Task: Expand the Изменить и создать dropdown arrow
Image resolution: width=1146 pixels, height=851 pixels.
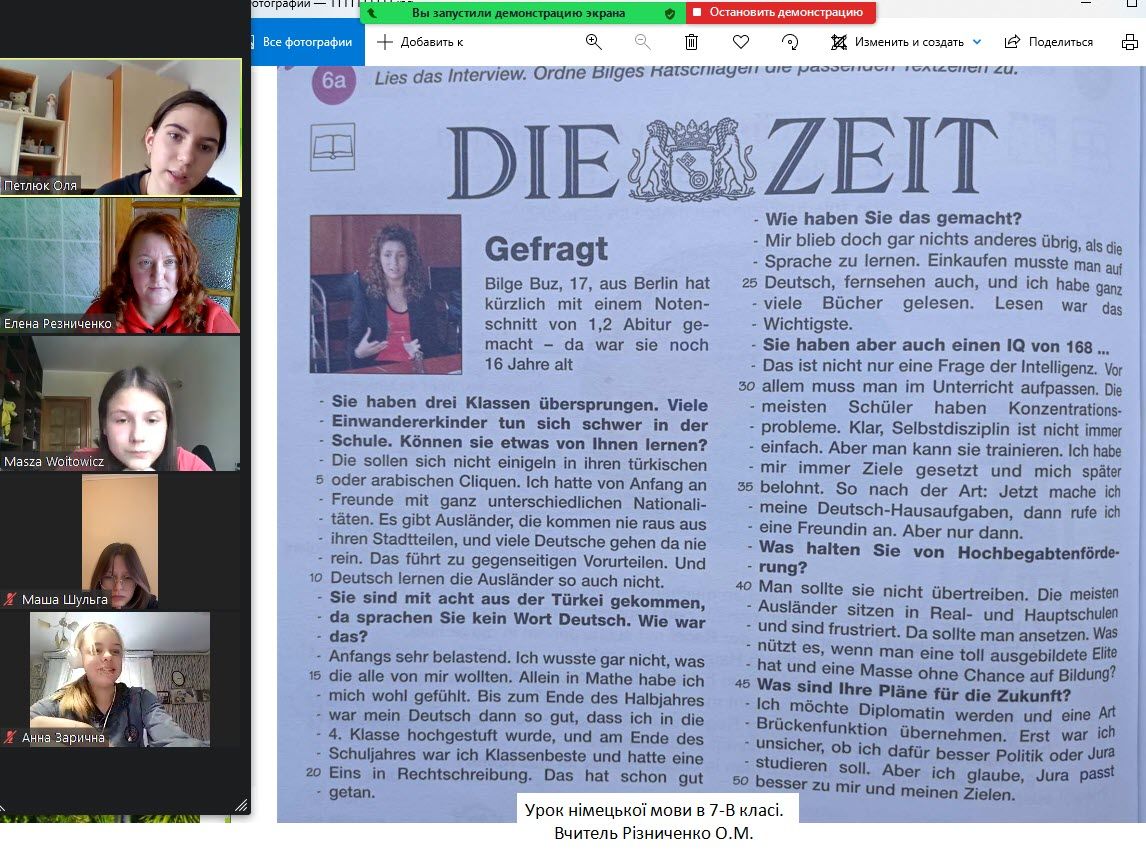Action: [x=977, y=42]
